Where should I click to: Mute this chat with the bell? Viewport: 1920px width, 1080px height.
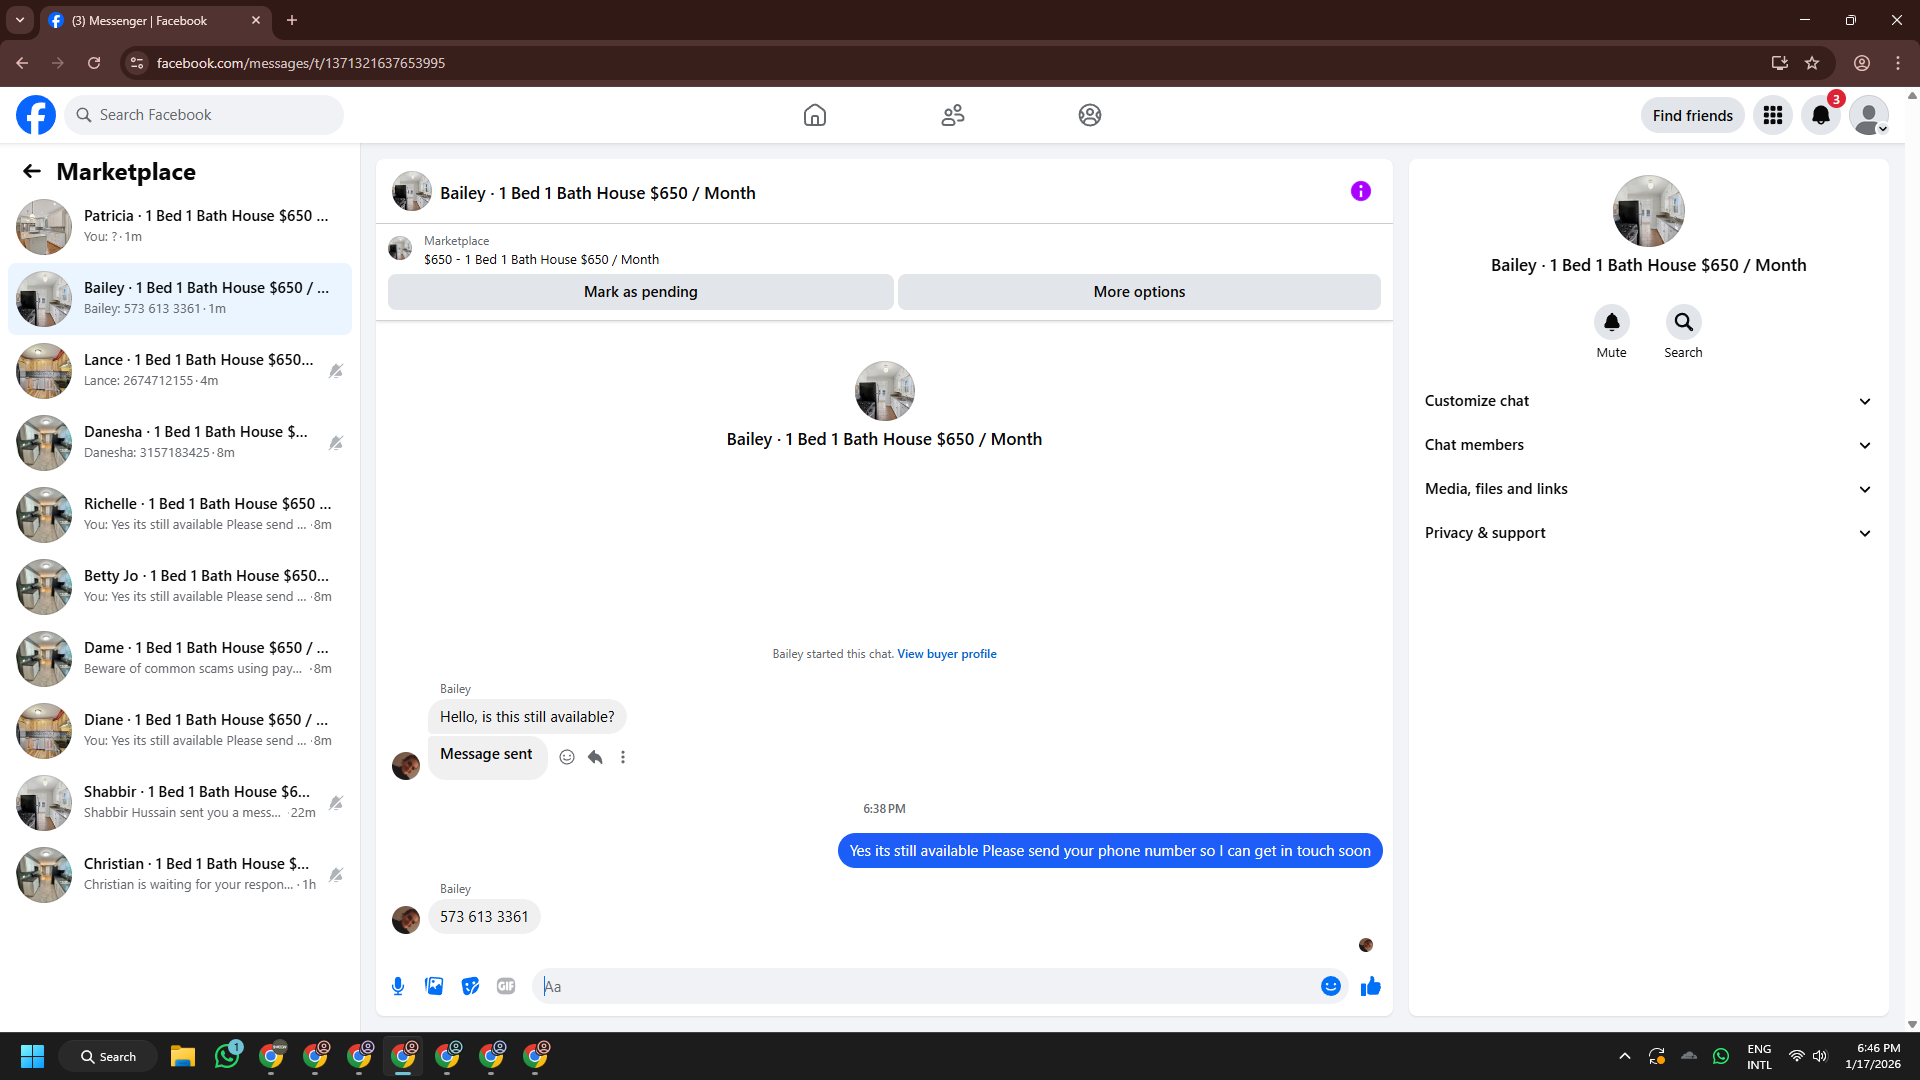coord(1611,322)
